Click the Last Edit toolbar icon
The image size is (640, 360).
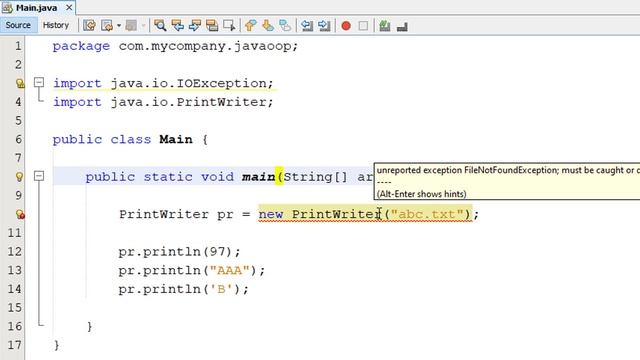89,26
